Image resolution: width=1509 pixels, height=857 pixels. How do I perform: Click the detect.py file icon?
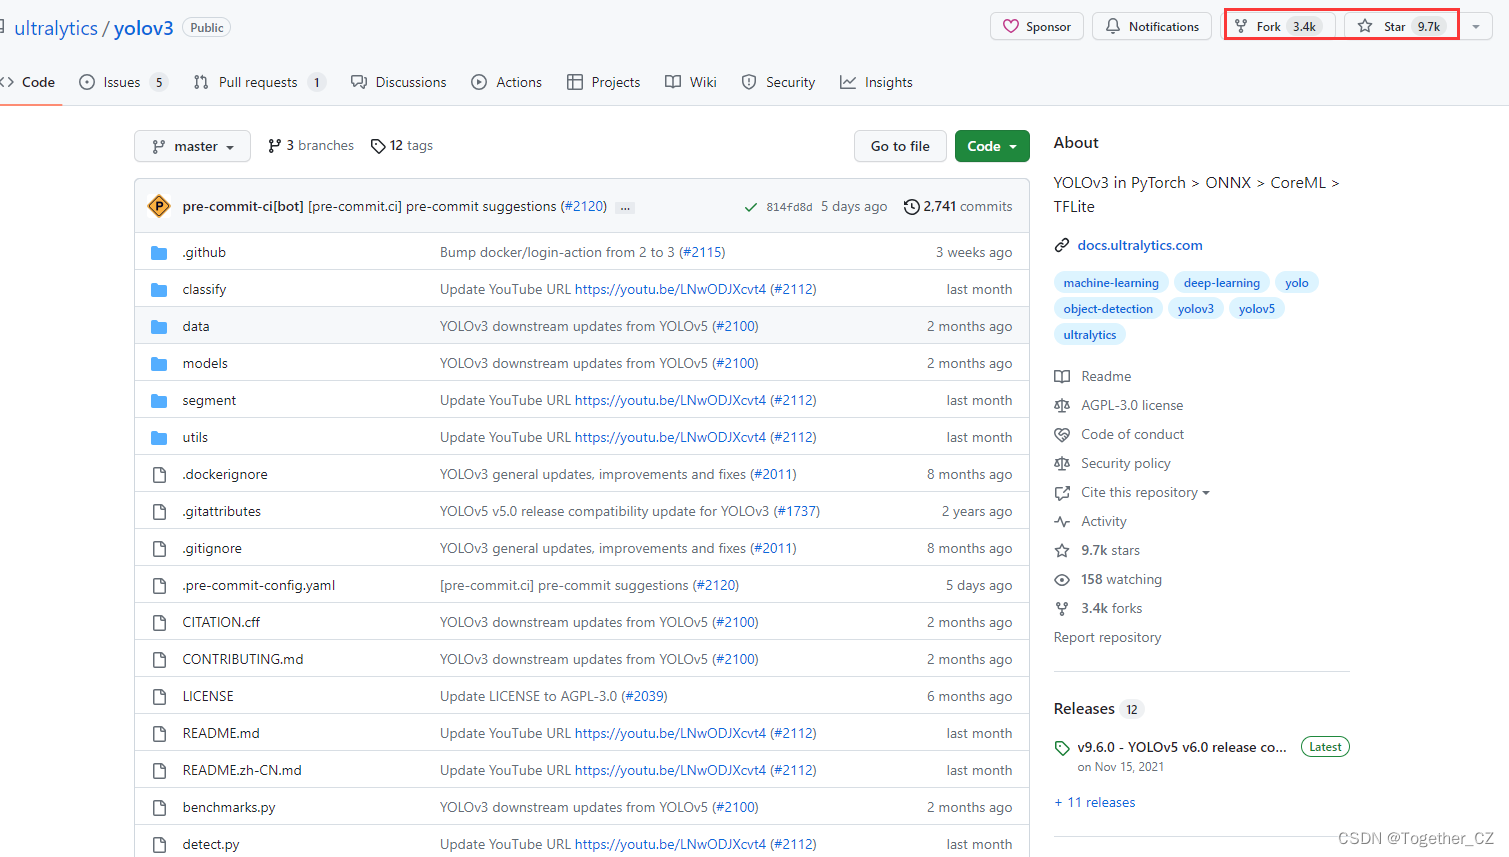159,845
